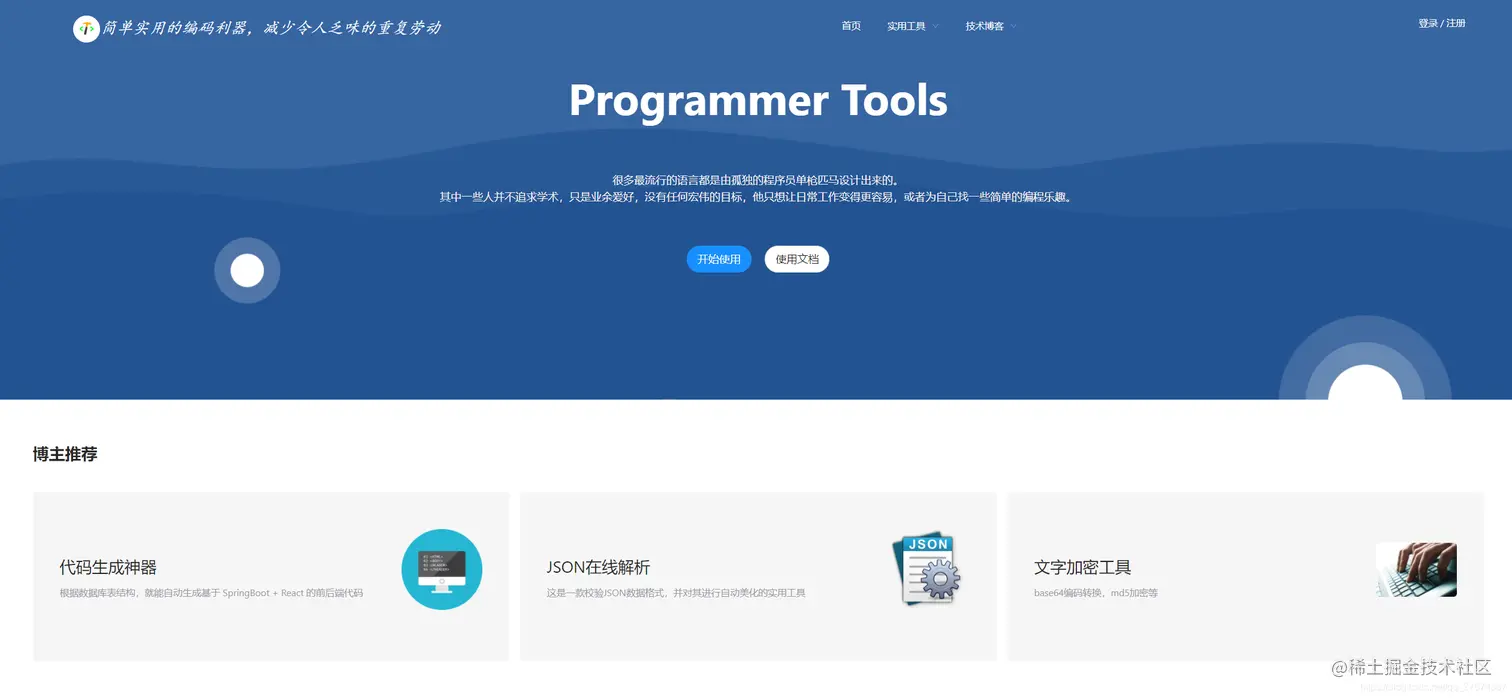Click the 使用文档 button
Viewport: 1512px width, 698px height.
[x=797, y=259]
